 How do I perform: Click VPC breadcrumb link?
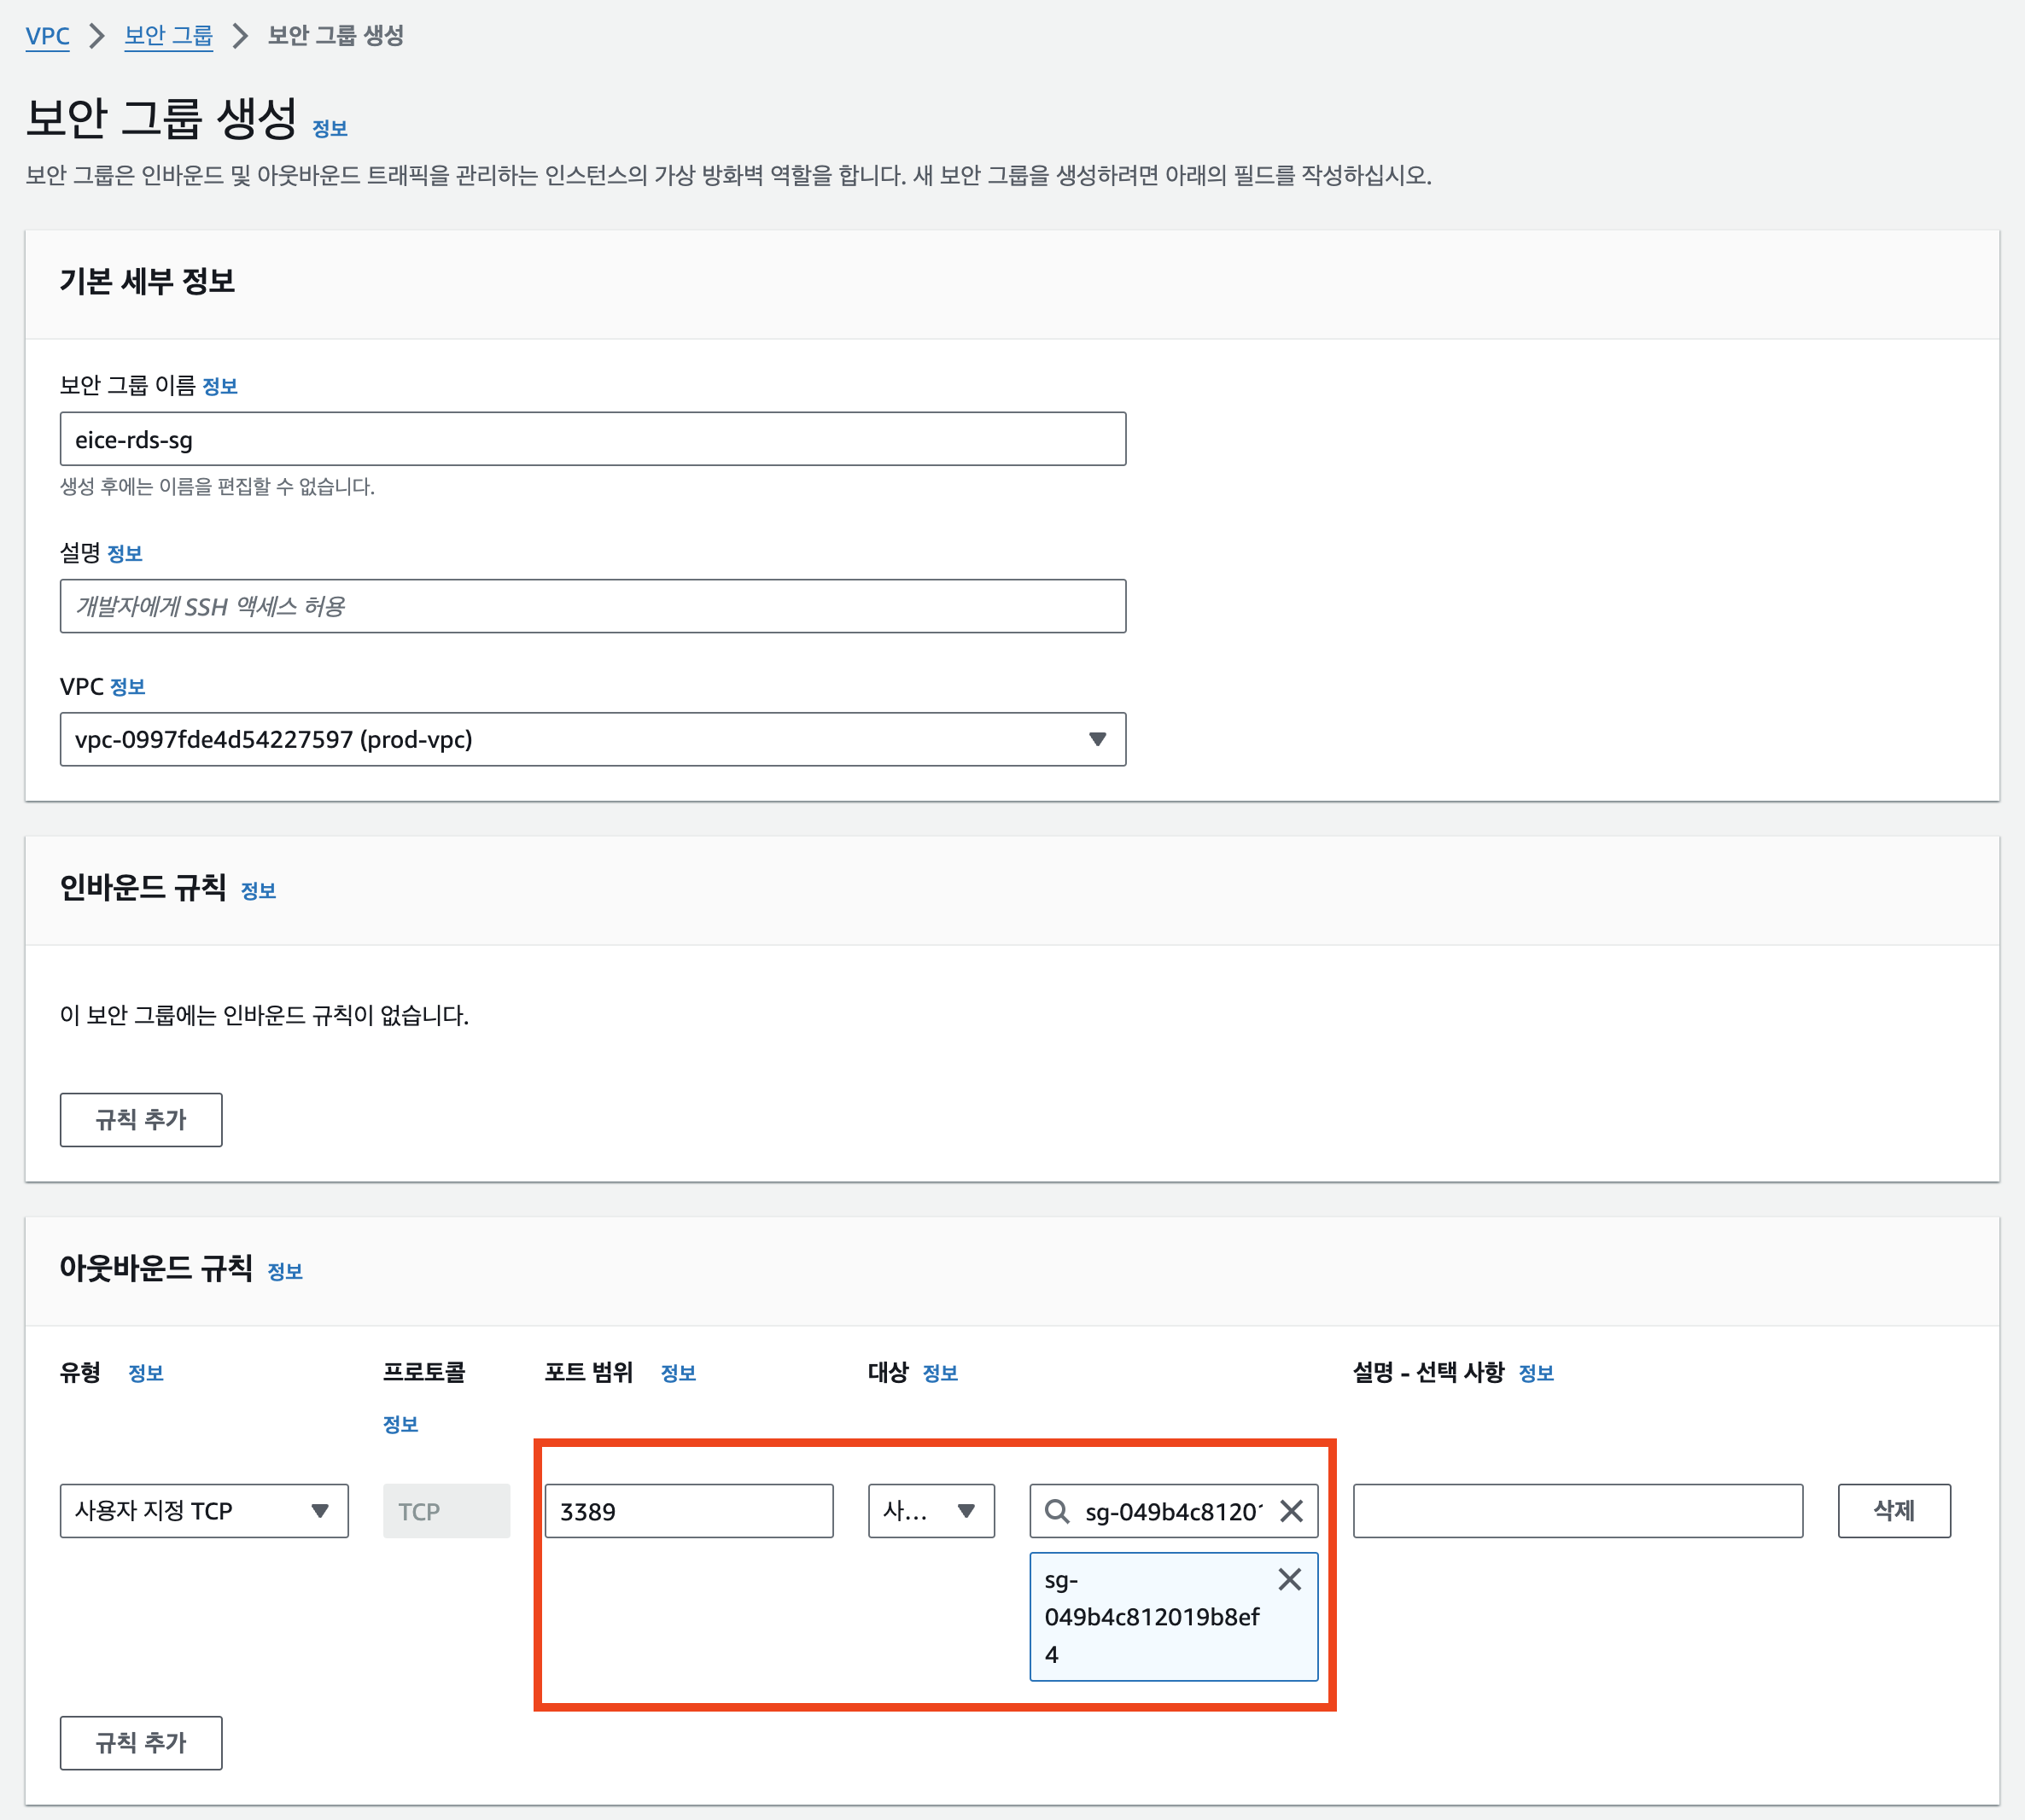(x=47, y=36)
